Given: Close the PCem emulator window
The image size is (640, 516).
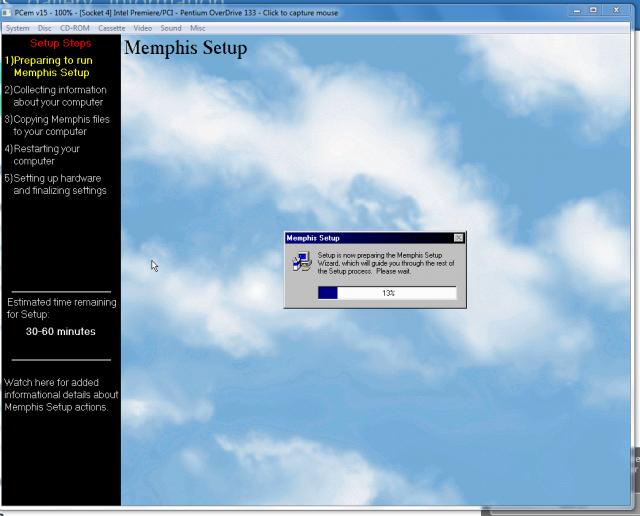Looking at the screenshot, I should (617, 11).
